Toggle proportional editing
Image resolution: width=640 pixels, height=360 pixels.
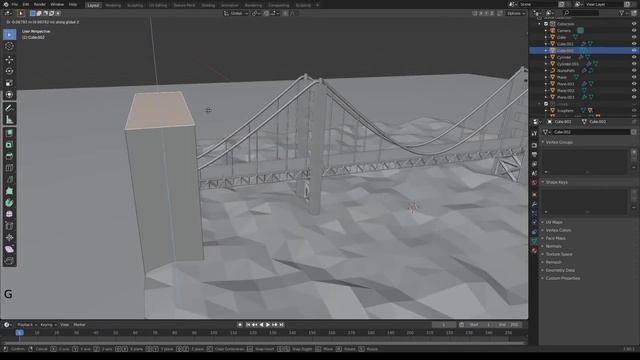[286, 13]
